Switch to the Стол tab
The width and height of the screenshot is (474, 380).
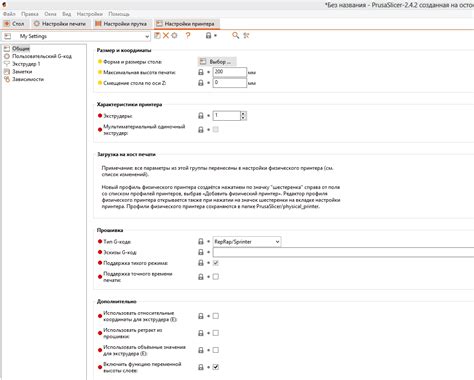14,24
